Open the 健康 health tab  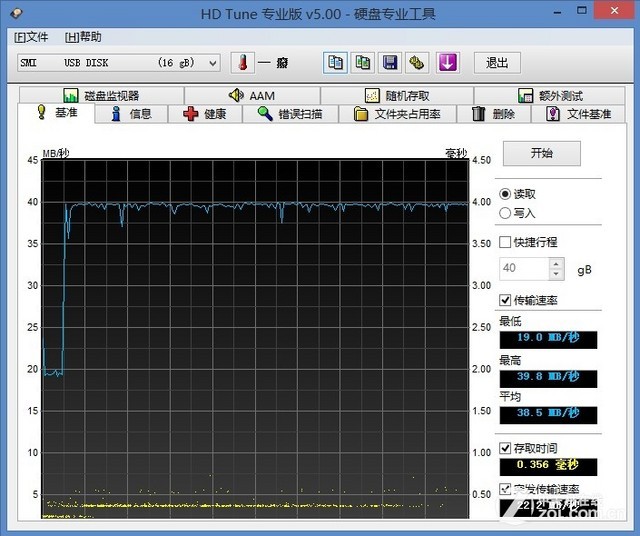coord(205,114)
